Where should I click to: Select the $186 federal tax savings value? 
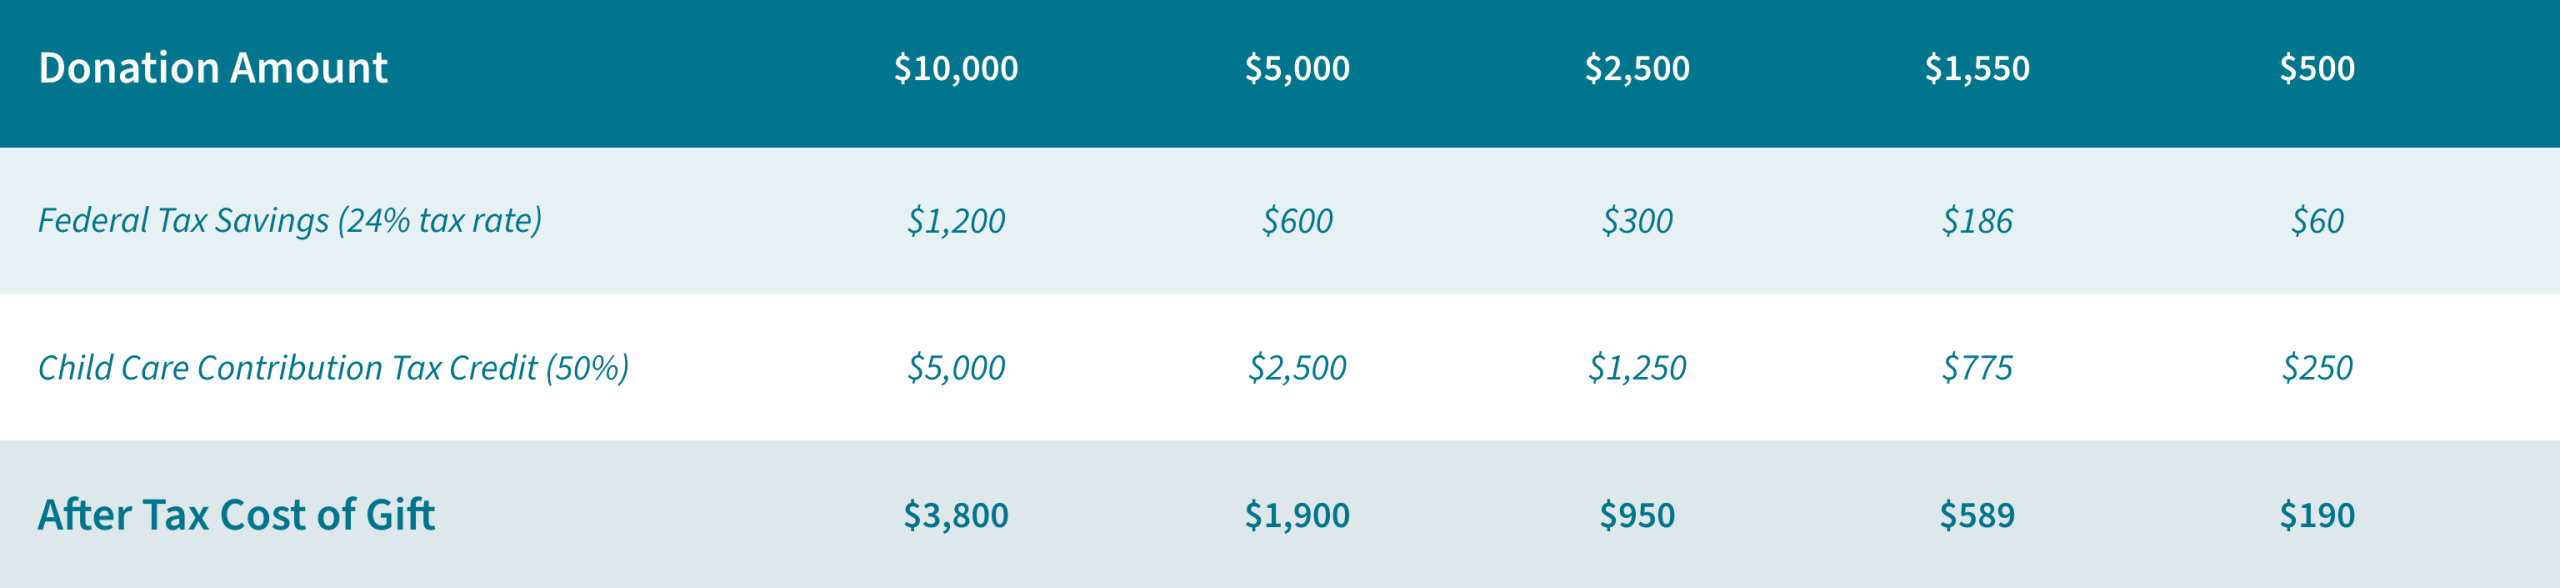1977,220
